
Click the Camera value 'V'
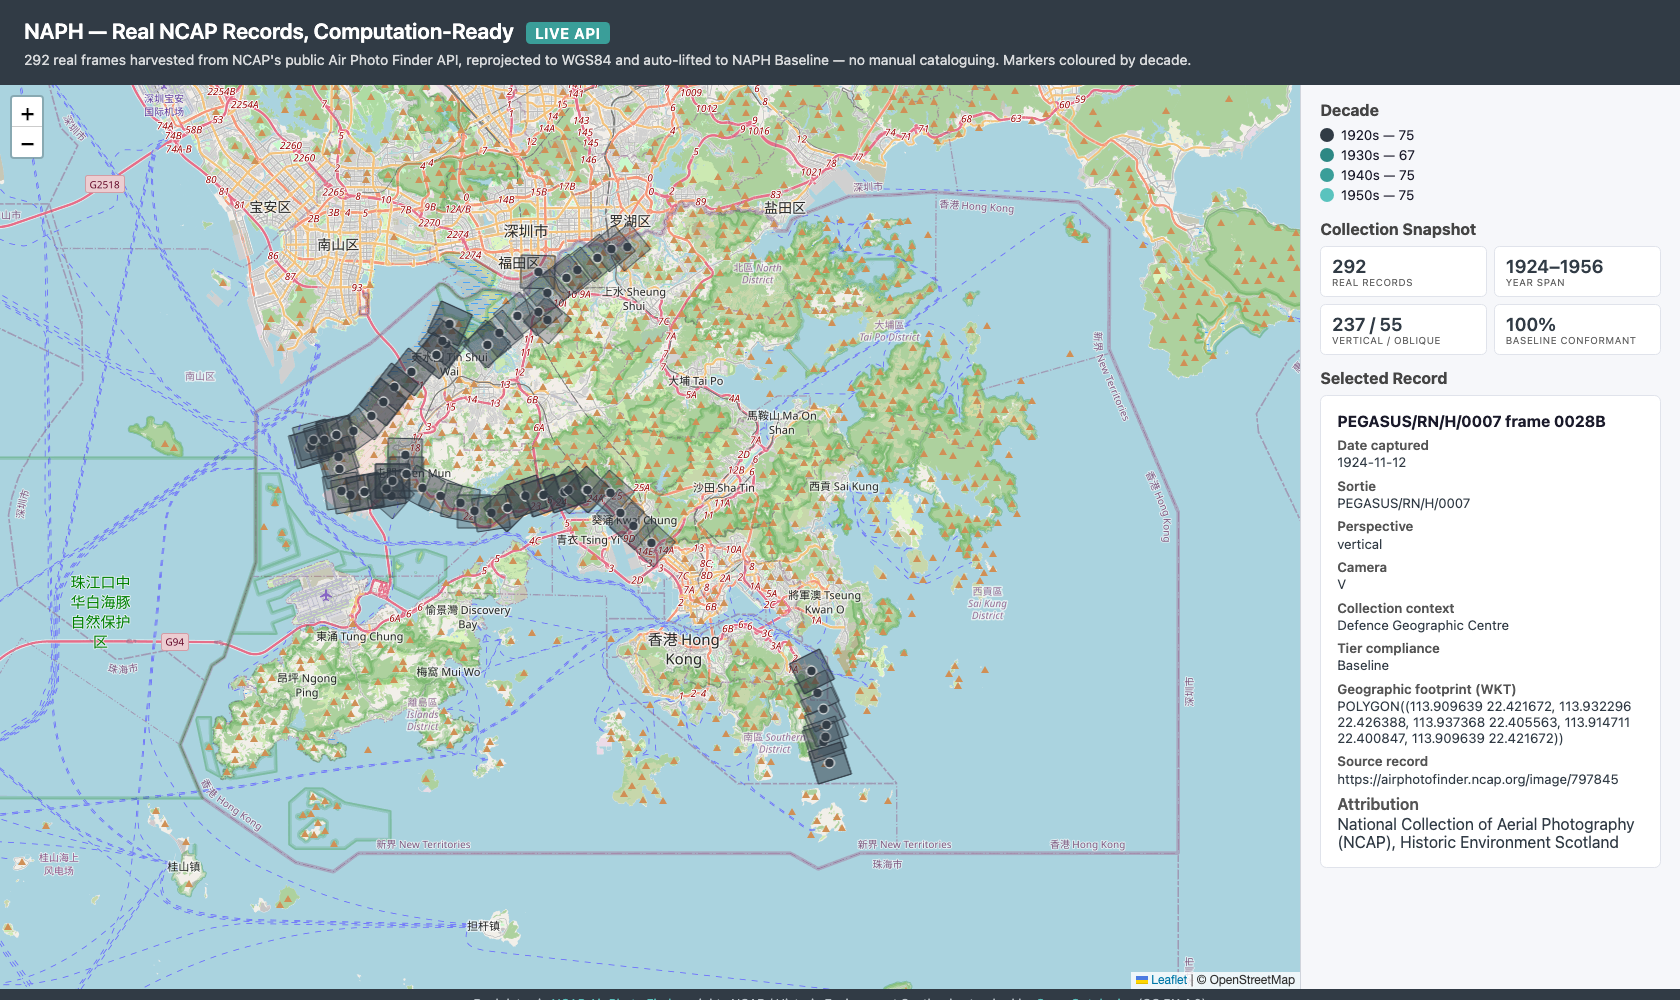click(x=1341, y=585)
